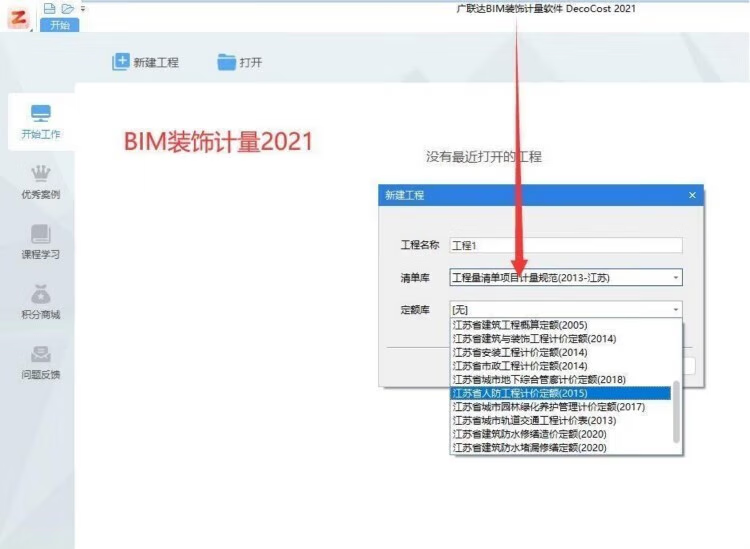Open the quick access toolbar dropdown arrow

pyautogui.click(x=83, y=9)
